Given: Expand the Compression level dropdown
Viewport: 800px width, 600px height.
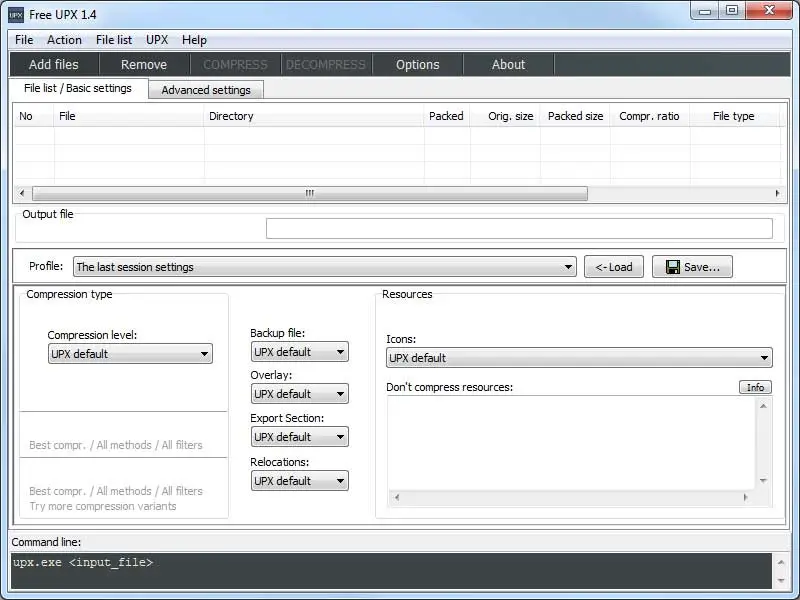Looking at the screenshot, I should pos(130,354).
